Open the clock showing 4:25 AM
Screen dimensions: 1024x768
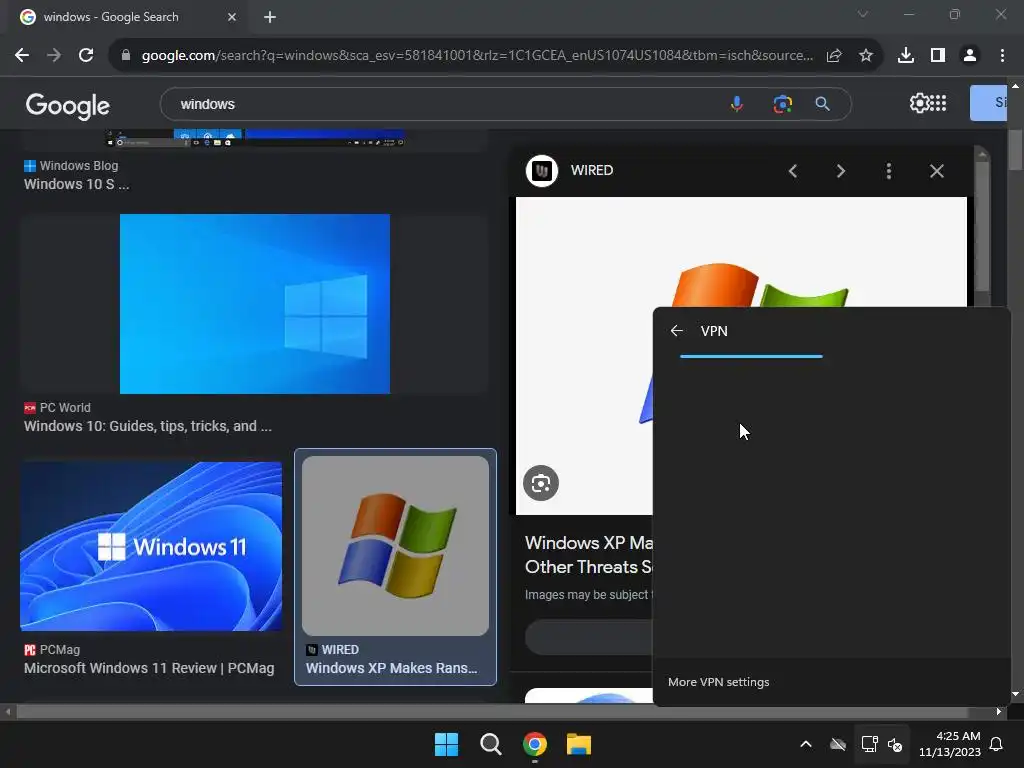[950, 744]
